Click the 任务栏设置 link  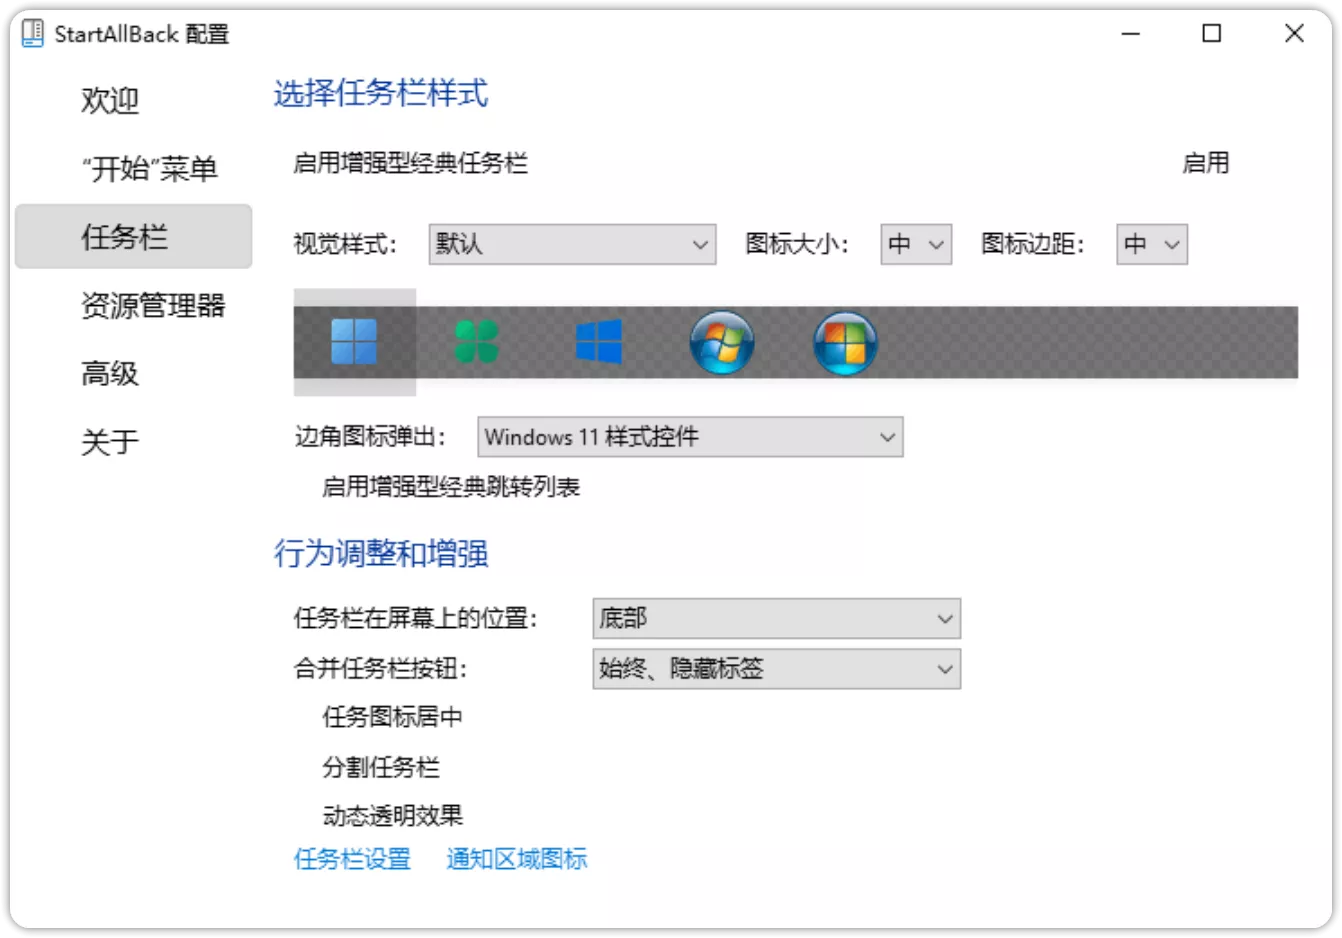pos(352,859)
